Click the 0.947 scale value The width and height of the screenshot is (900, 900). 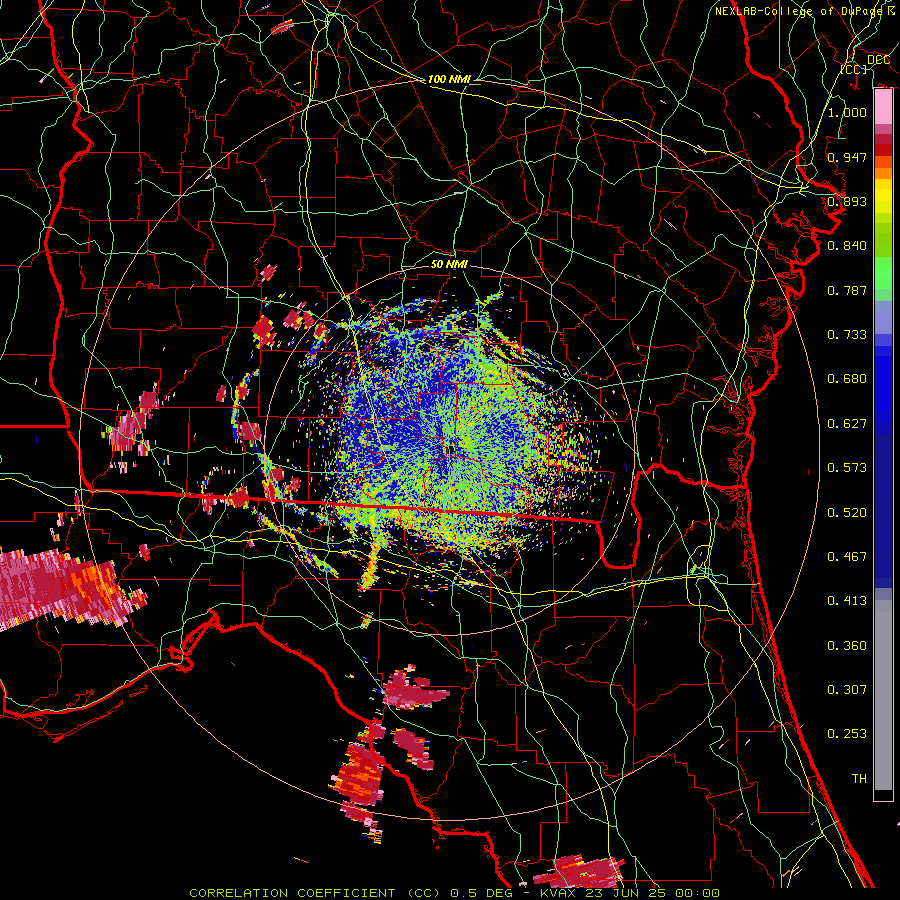[847, 157]
